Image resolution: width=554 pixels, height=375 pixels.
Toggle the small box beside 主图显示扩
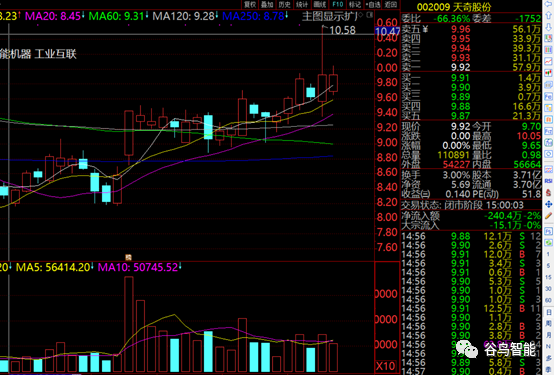coord(369,15)
